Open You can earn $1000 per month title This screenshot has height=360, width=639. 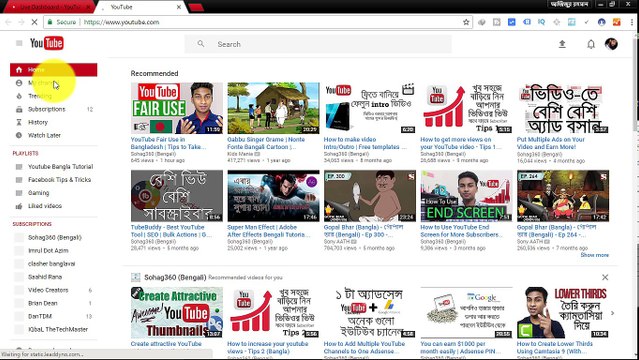point(461,347)
